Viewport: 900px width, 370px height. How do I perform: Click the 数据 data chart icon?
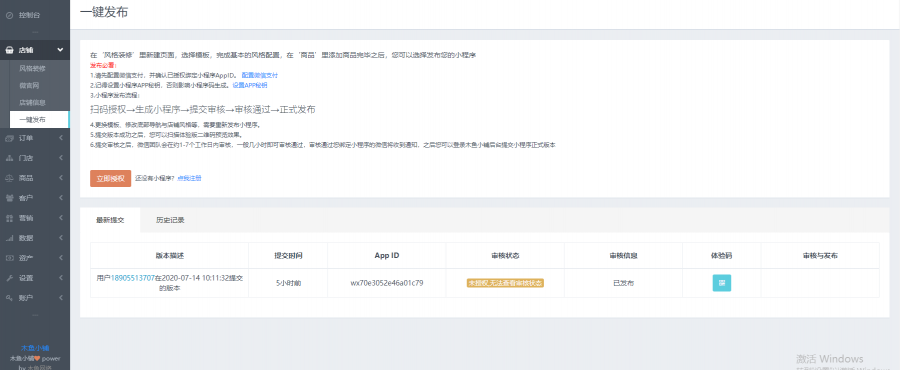9,238
